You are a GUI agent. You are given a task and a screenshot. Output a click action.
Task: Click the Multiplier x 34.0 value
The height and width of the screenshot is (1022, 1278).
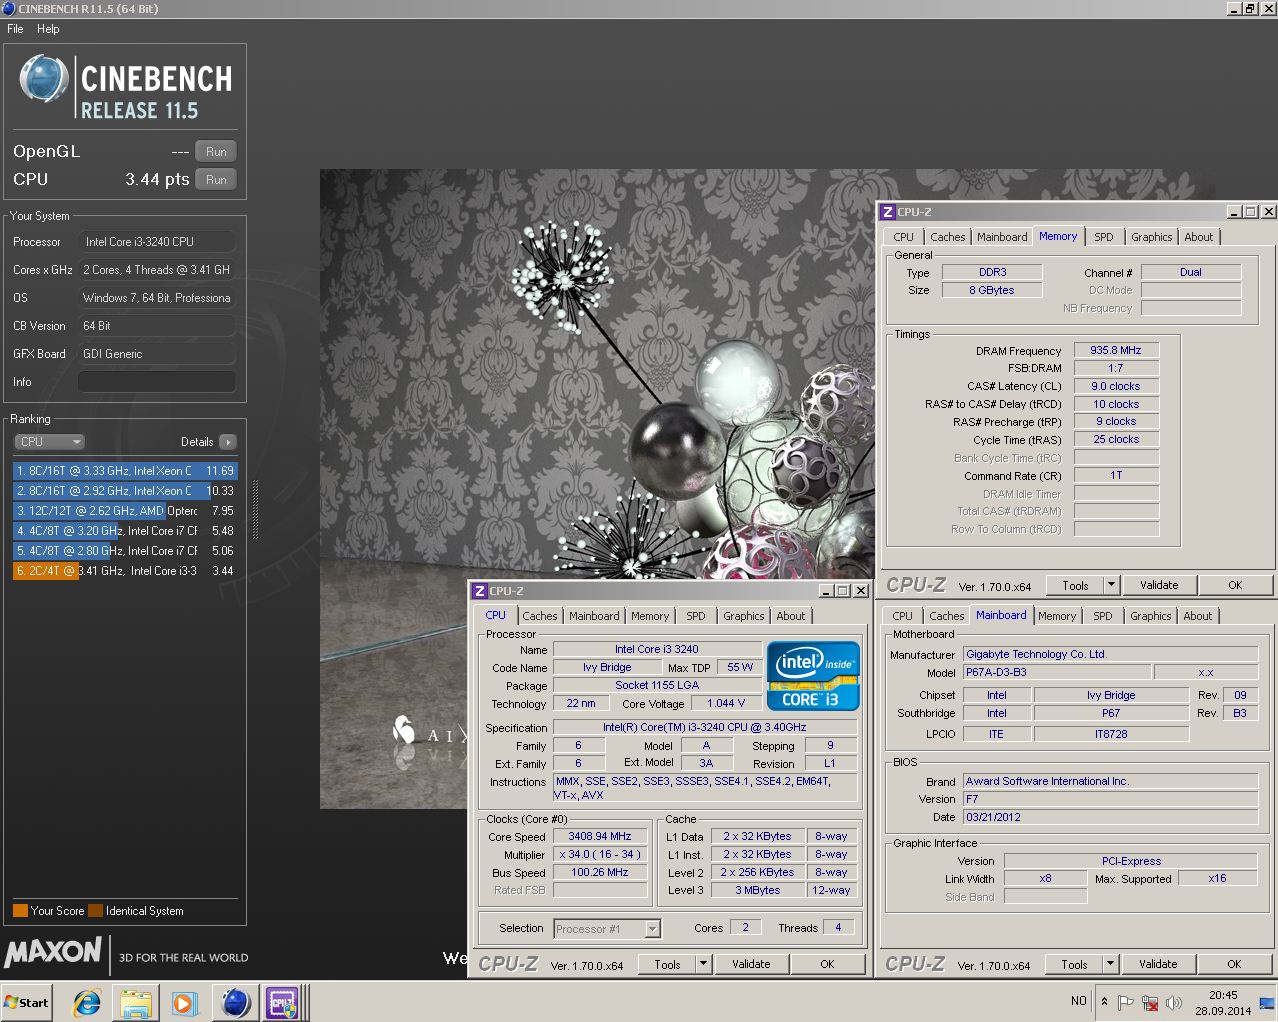[600, 855]
